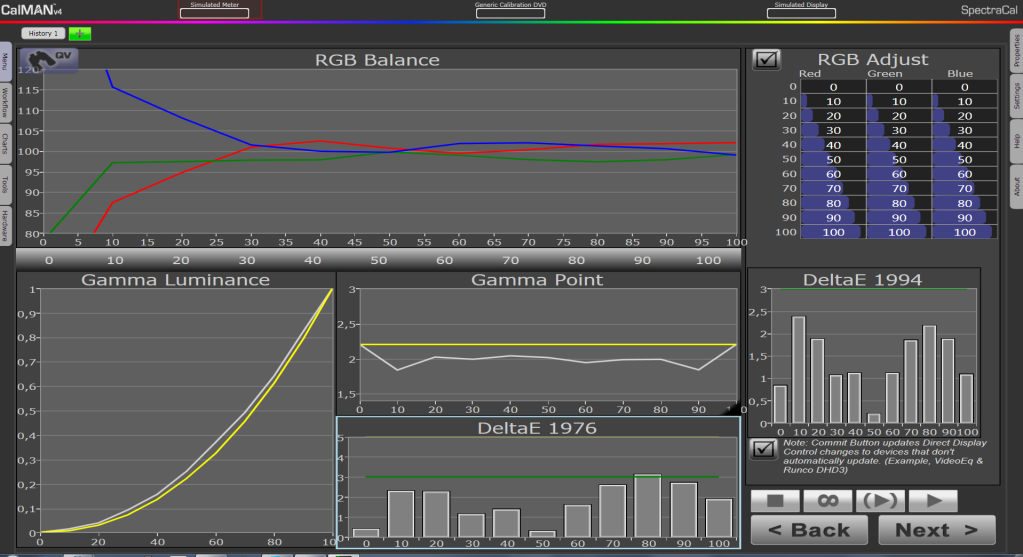Toggle the RGB Adjust commit checkbox
This screenshot has width=1023, height=557.
(x=767, y=60)
